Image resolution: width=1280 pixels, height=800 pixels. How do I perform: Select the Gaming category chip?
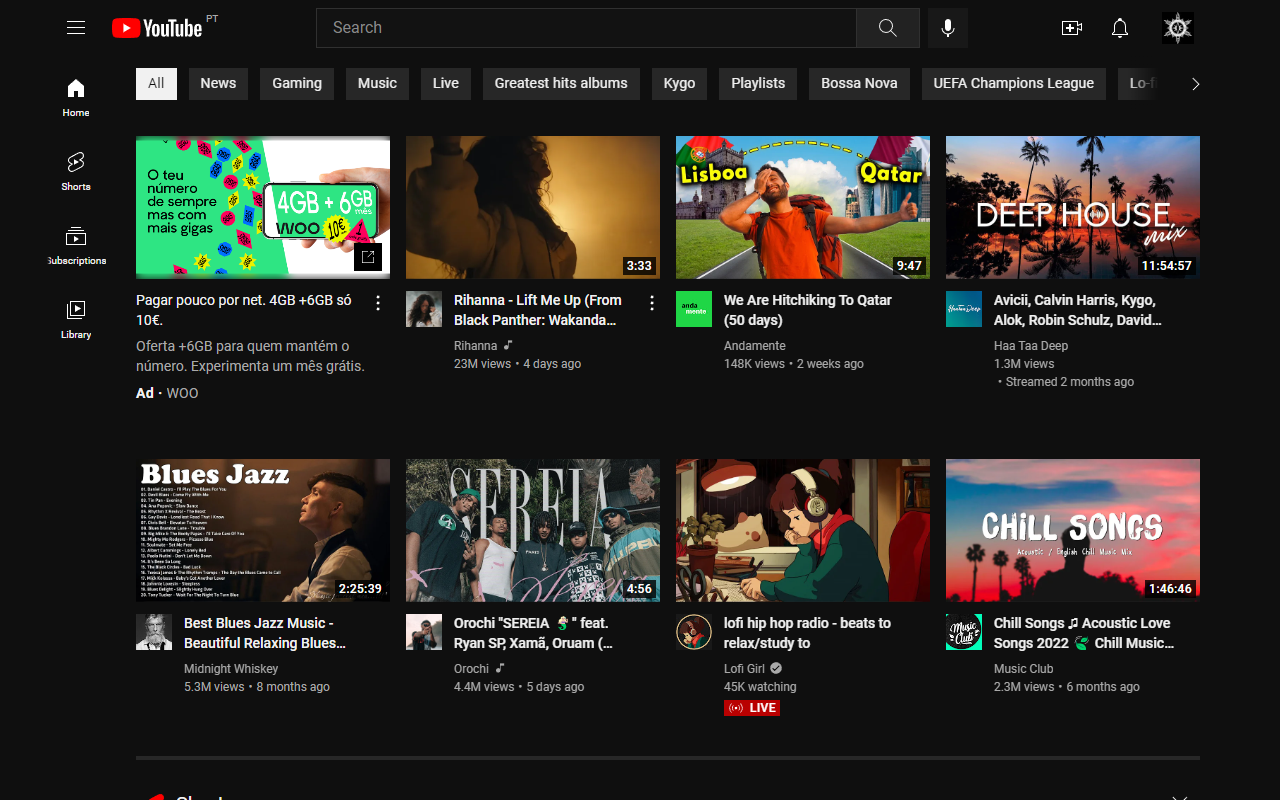(x=297, y=83)
